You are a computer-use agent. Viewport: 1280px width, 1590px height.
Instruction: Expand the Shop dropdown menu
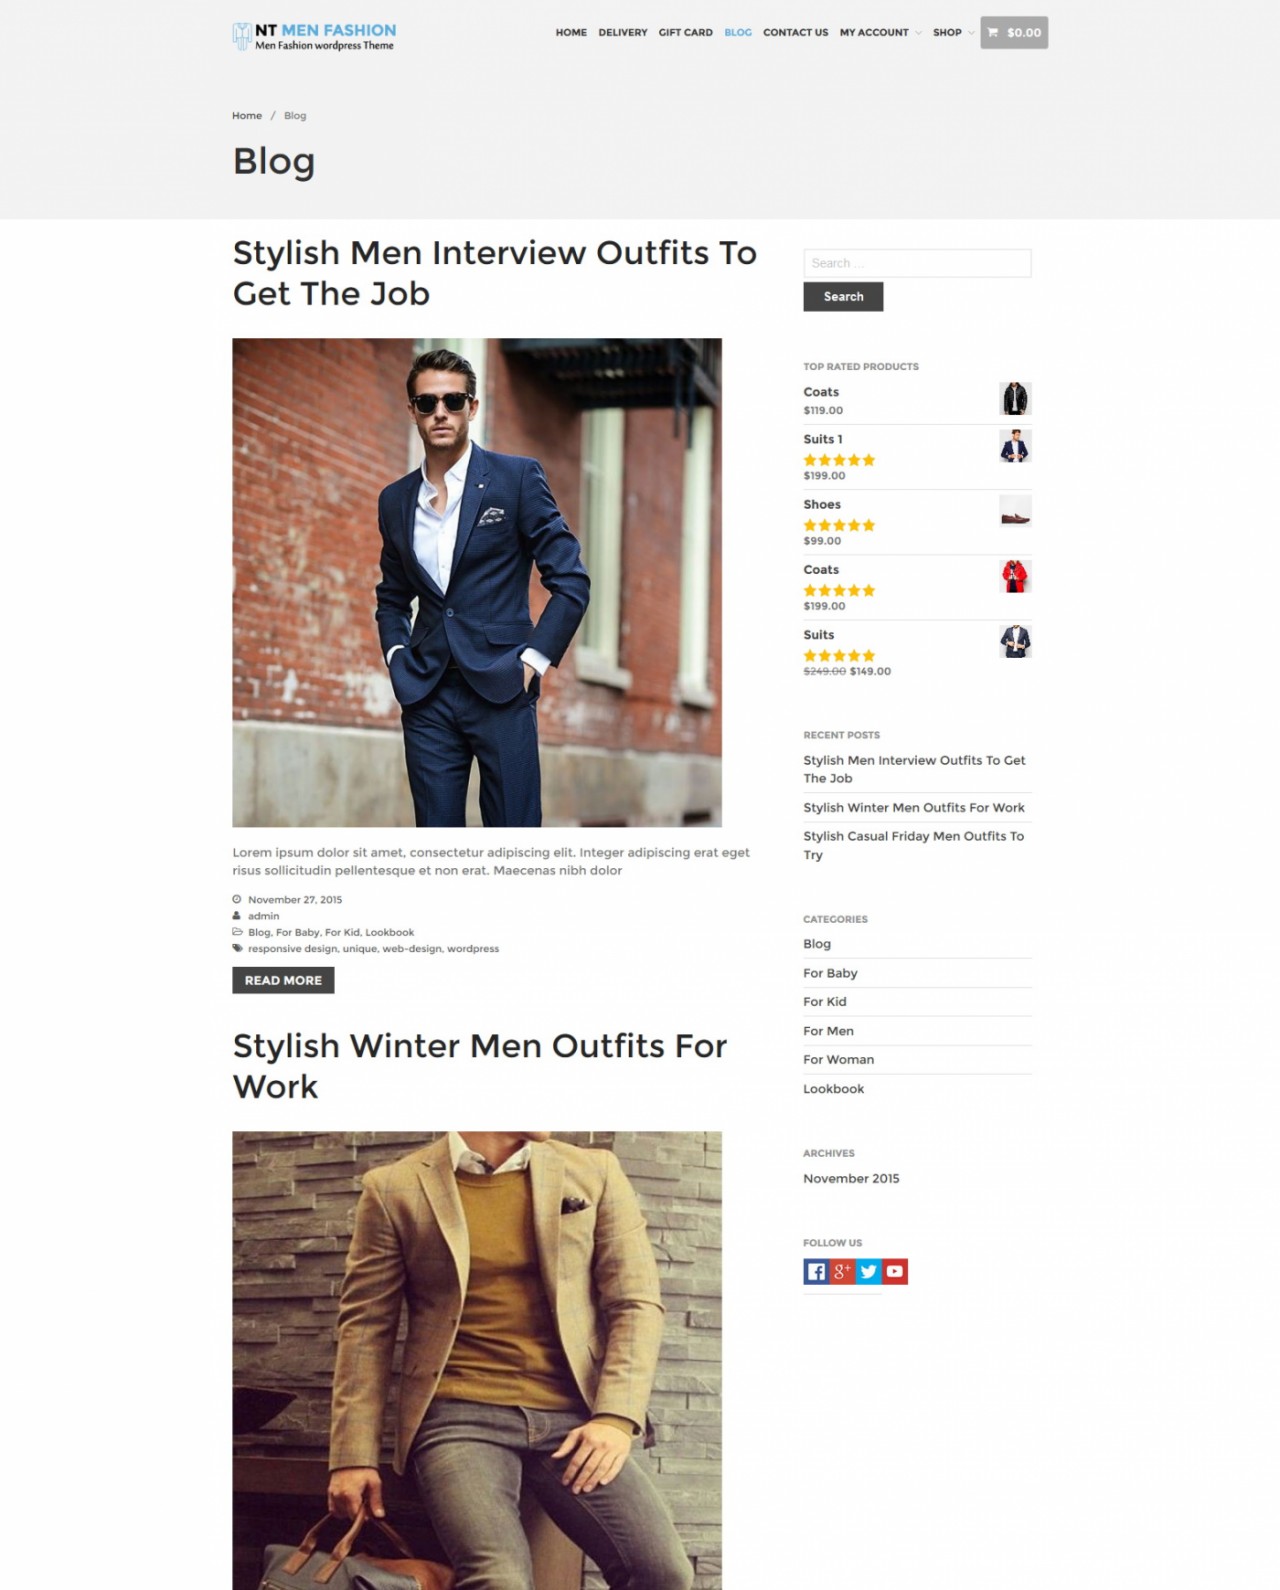coord(953,33)
